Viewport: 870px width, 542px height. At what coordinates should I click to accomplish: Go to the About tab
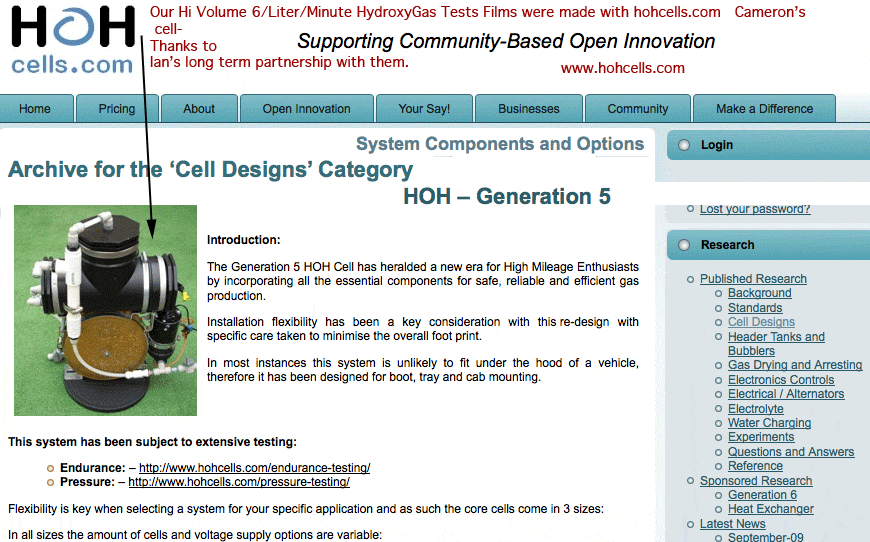[x=199, y=109]
